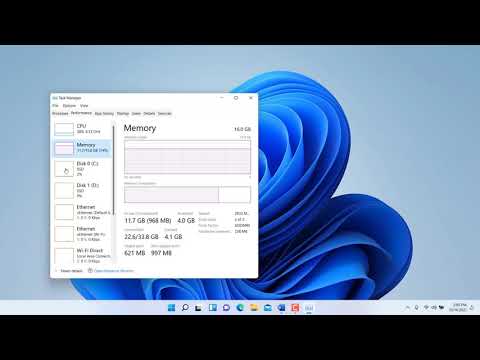This screenshot has height=360, width=480.
Task: Collapse view with Fewer details
Action: (69, 271)
